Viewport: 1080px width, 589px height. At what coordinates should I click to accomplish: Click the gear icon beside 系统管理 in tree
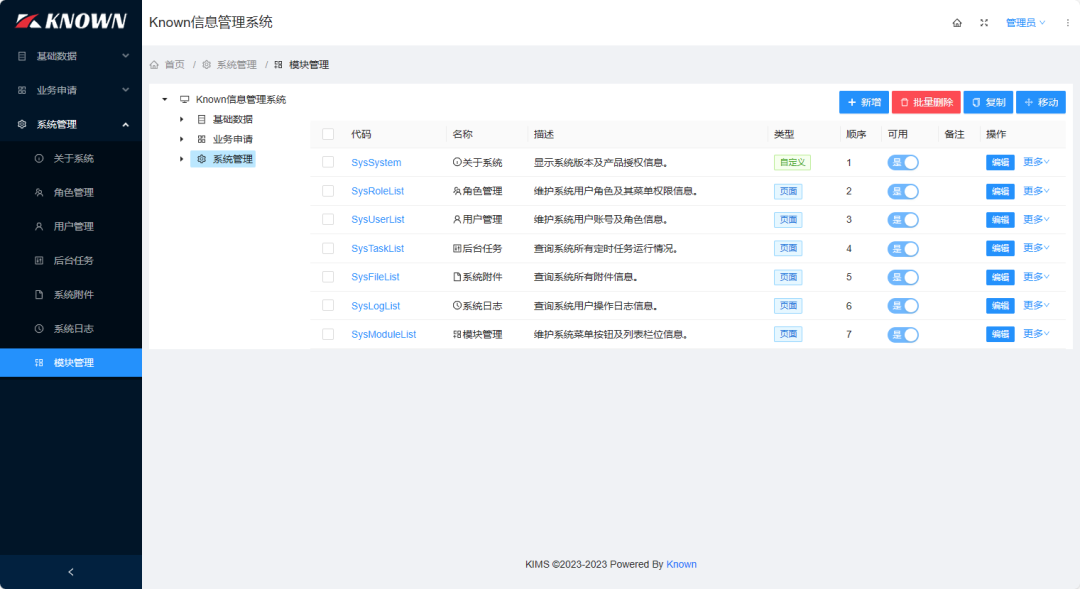pyautogui.click(x=201, y=159)
